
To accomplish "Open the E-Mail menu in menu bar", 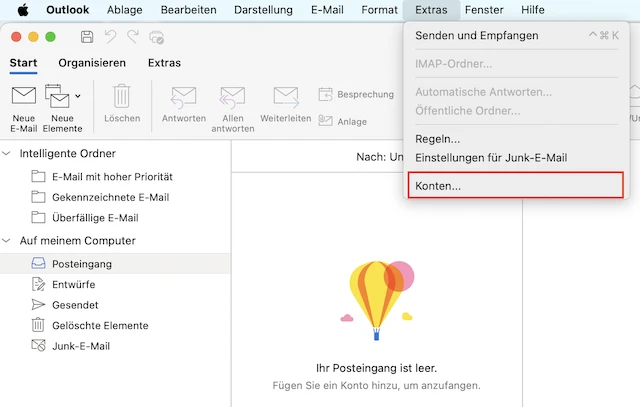I will coord(327,10).
